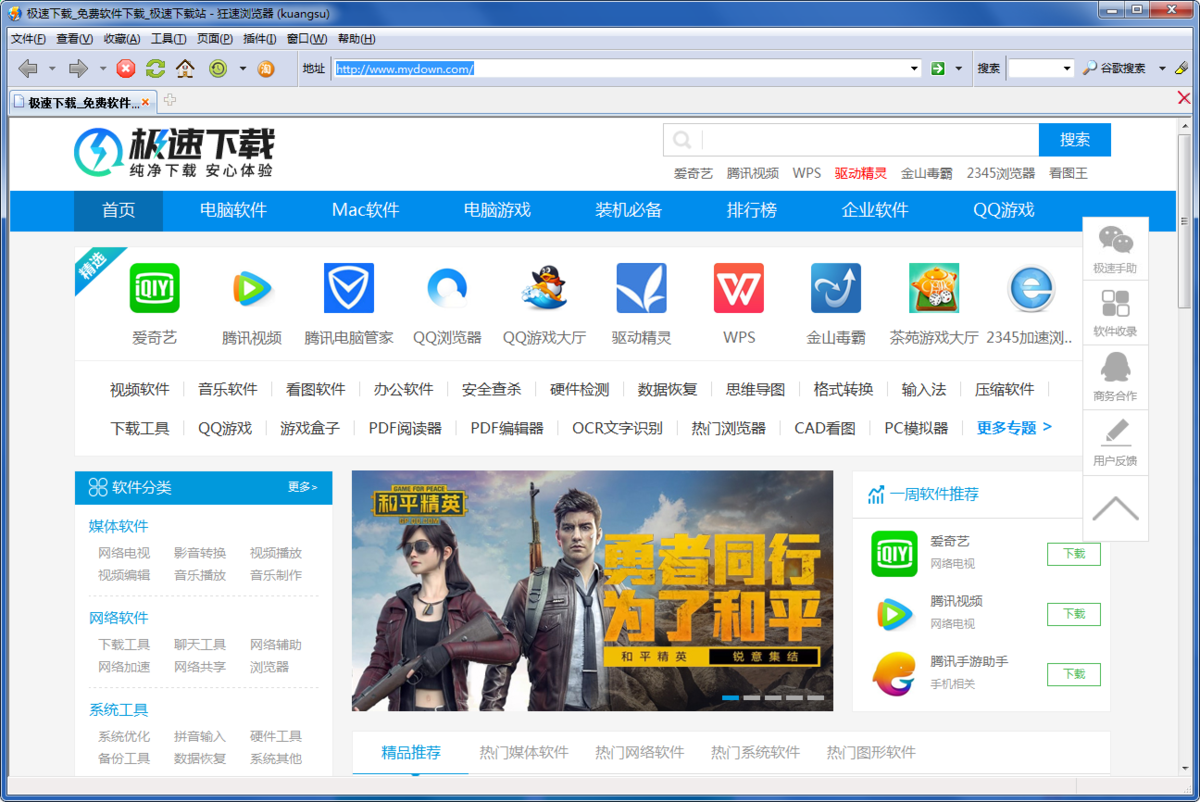Open the PDF阅读器 category link

point(405,428)
